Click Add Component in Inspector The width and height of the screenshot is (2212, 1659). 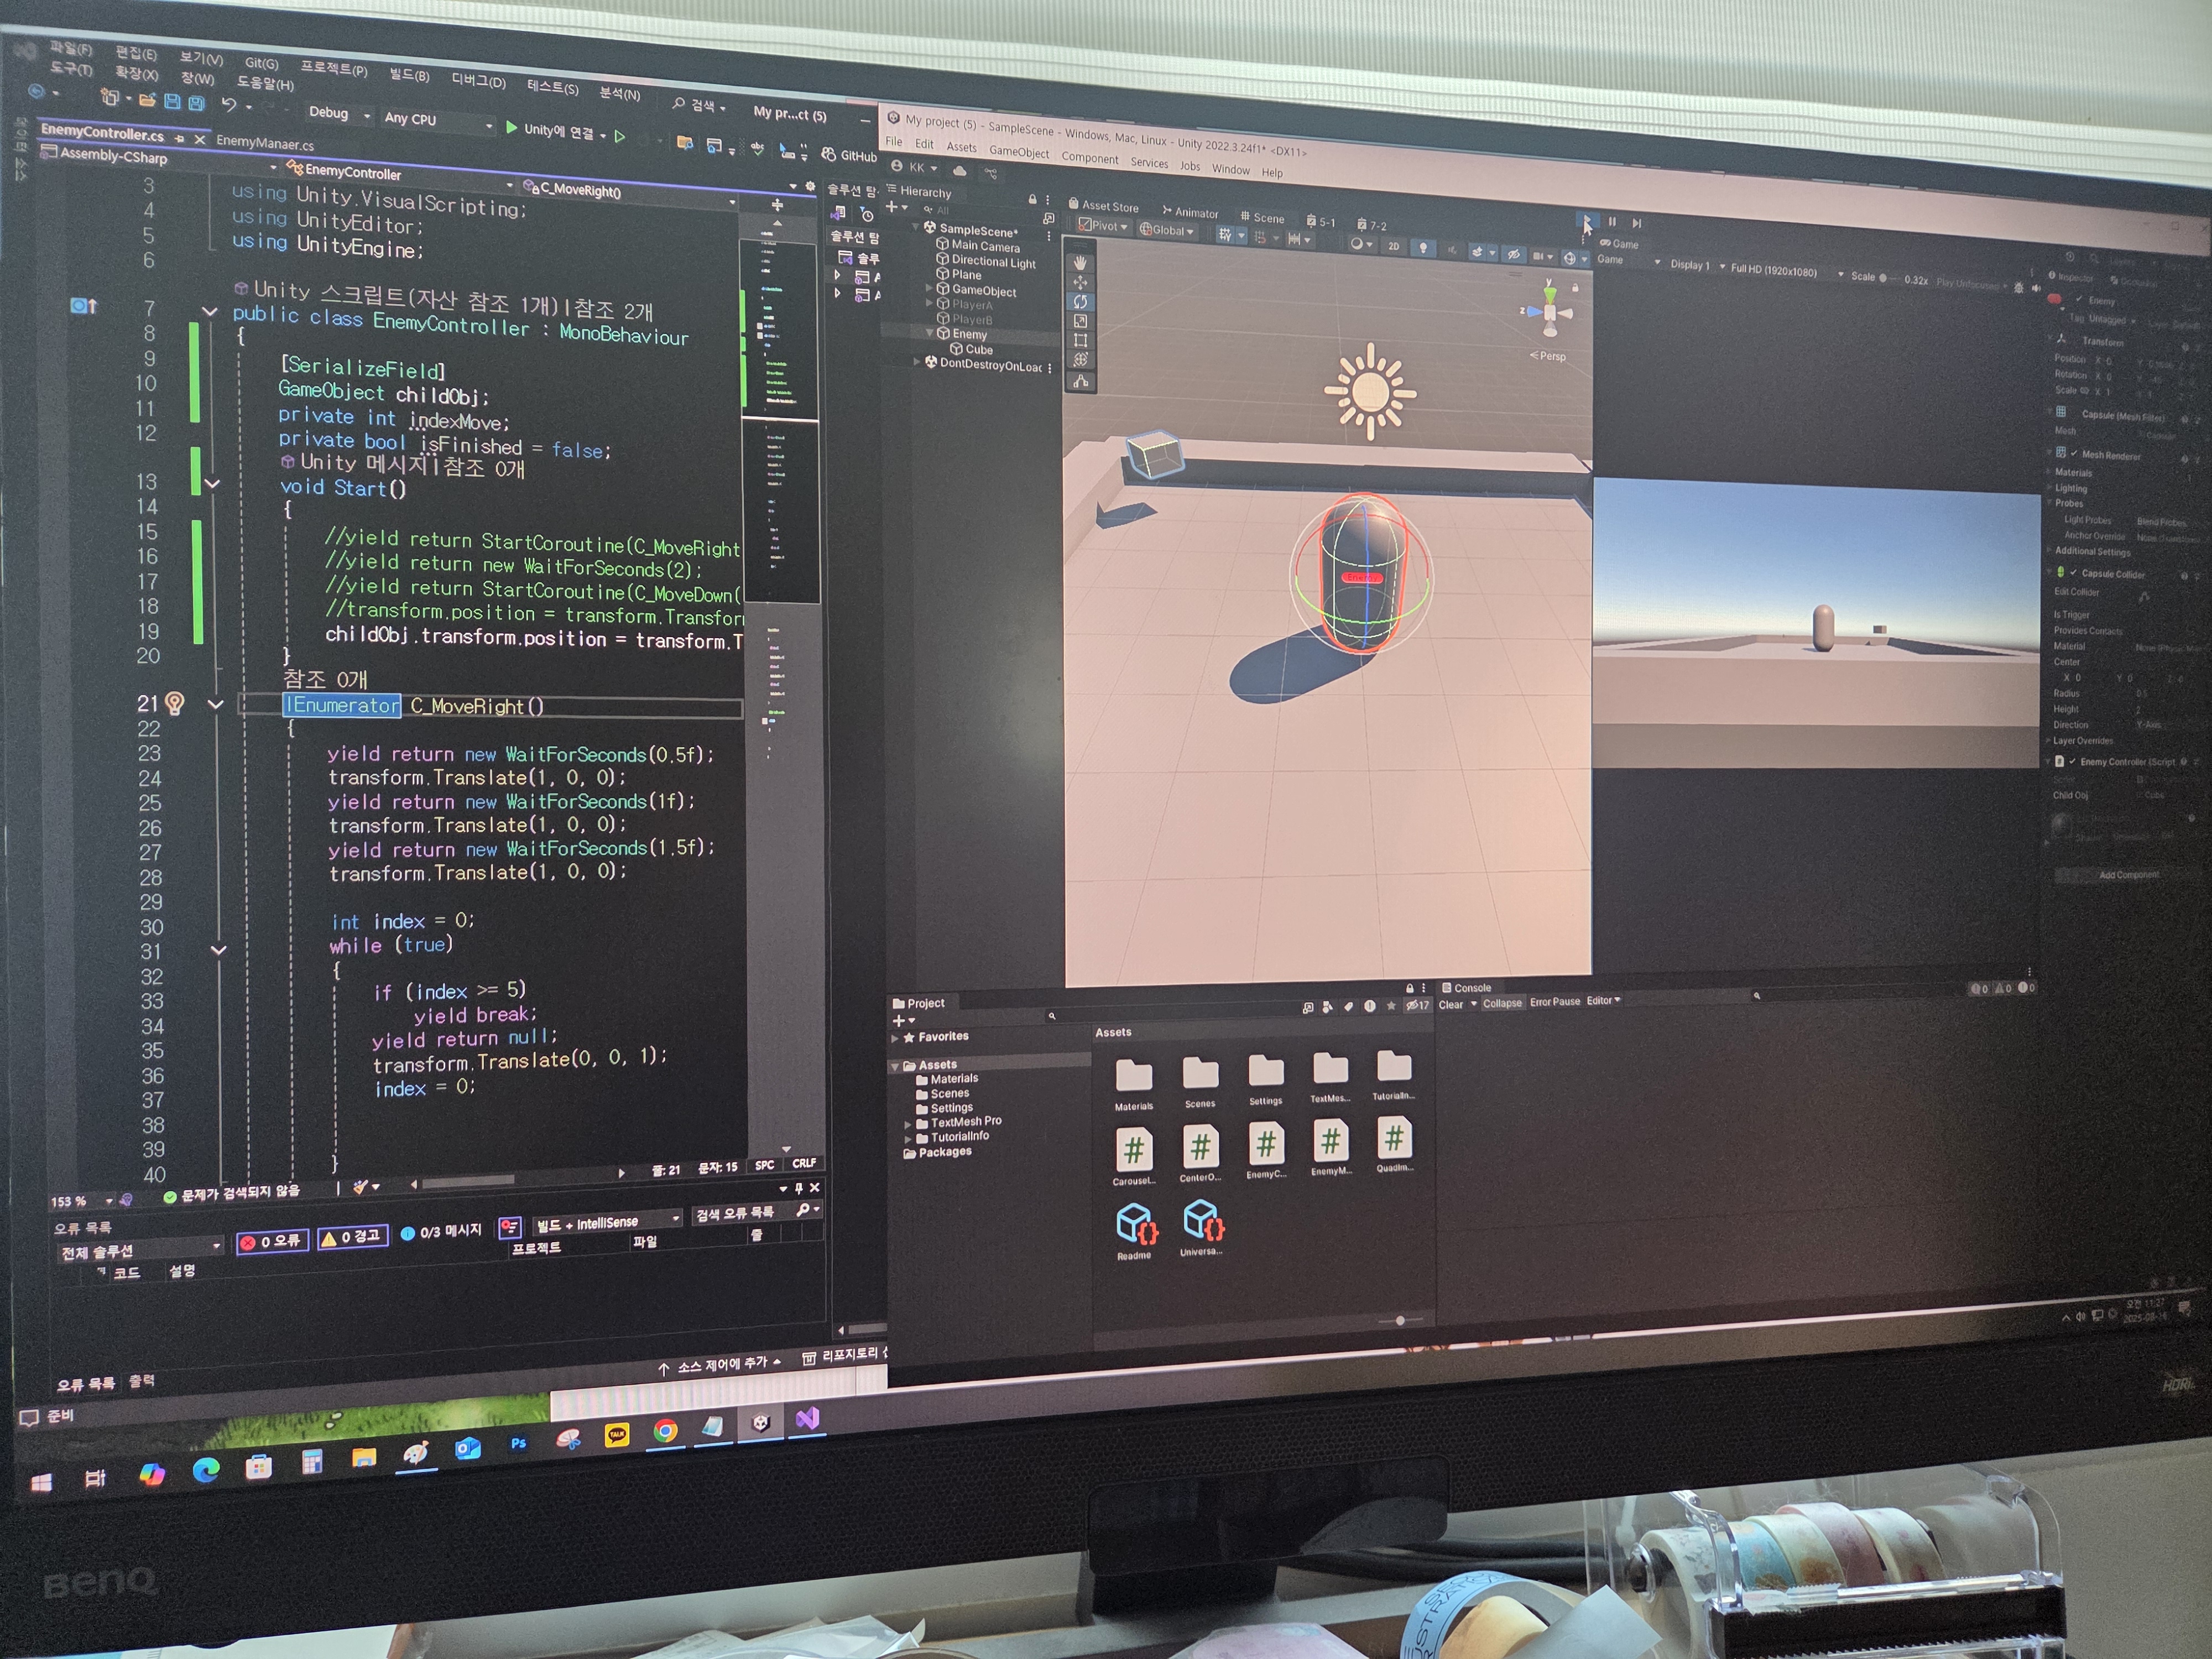tap(2128, 874)
